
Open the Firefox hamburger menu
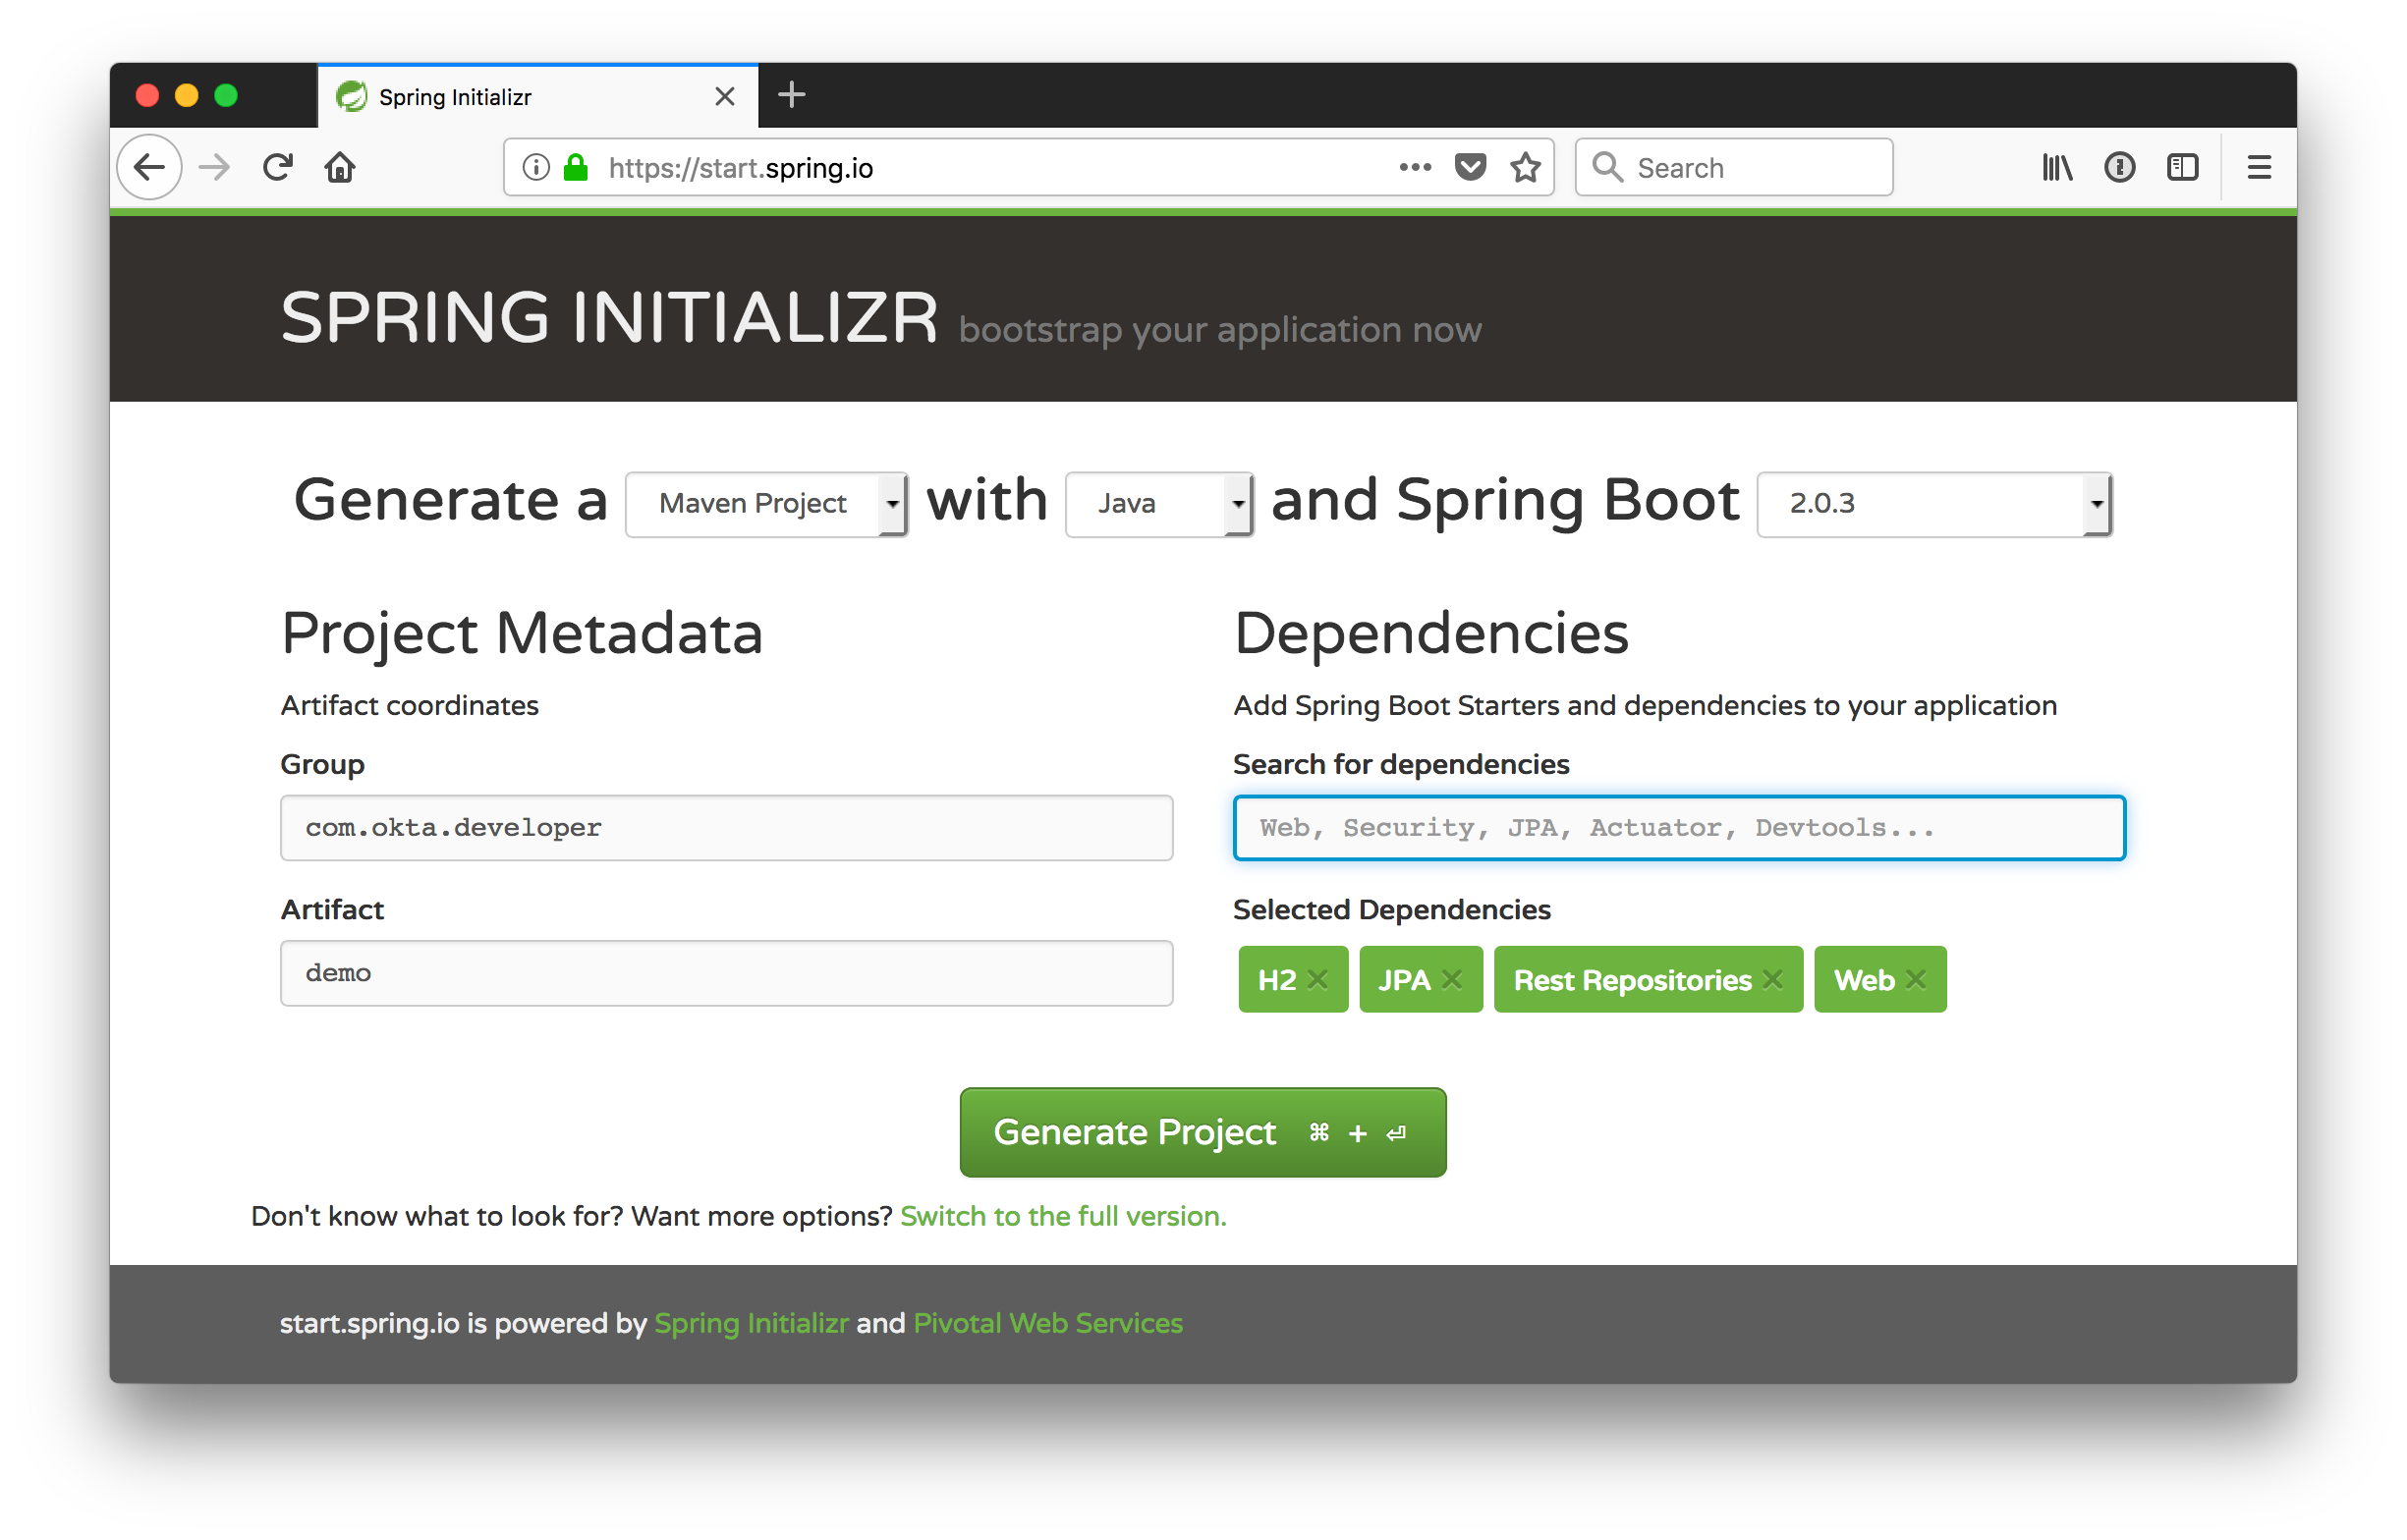pos(2259,167)
